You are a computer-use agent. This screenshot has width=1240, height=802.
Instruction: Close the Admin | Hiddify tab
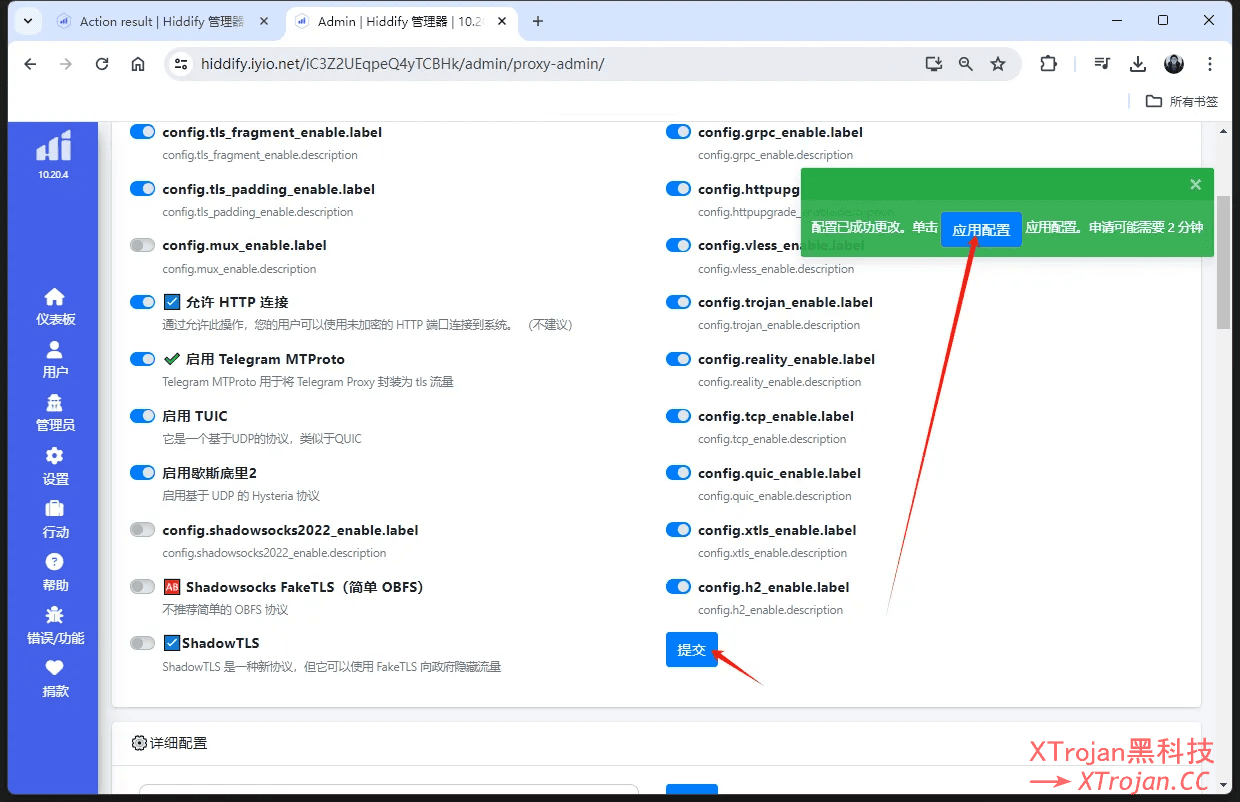(x=501, y=21)
